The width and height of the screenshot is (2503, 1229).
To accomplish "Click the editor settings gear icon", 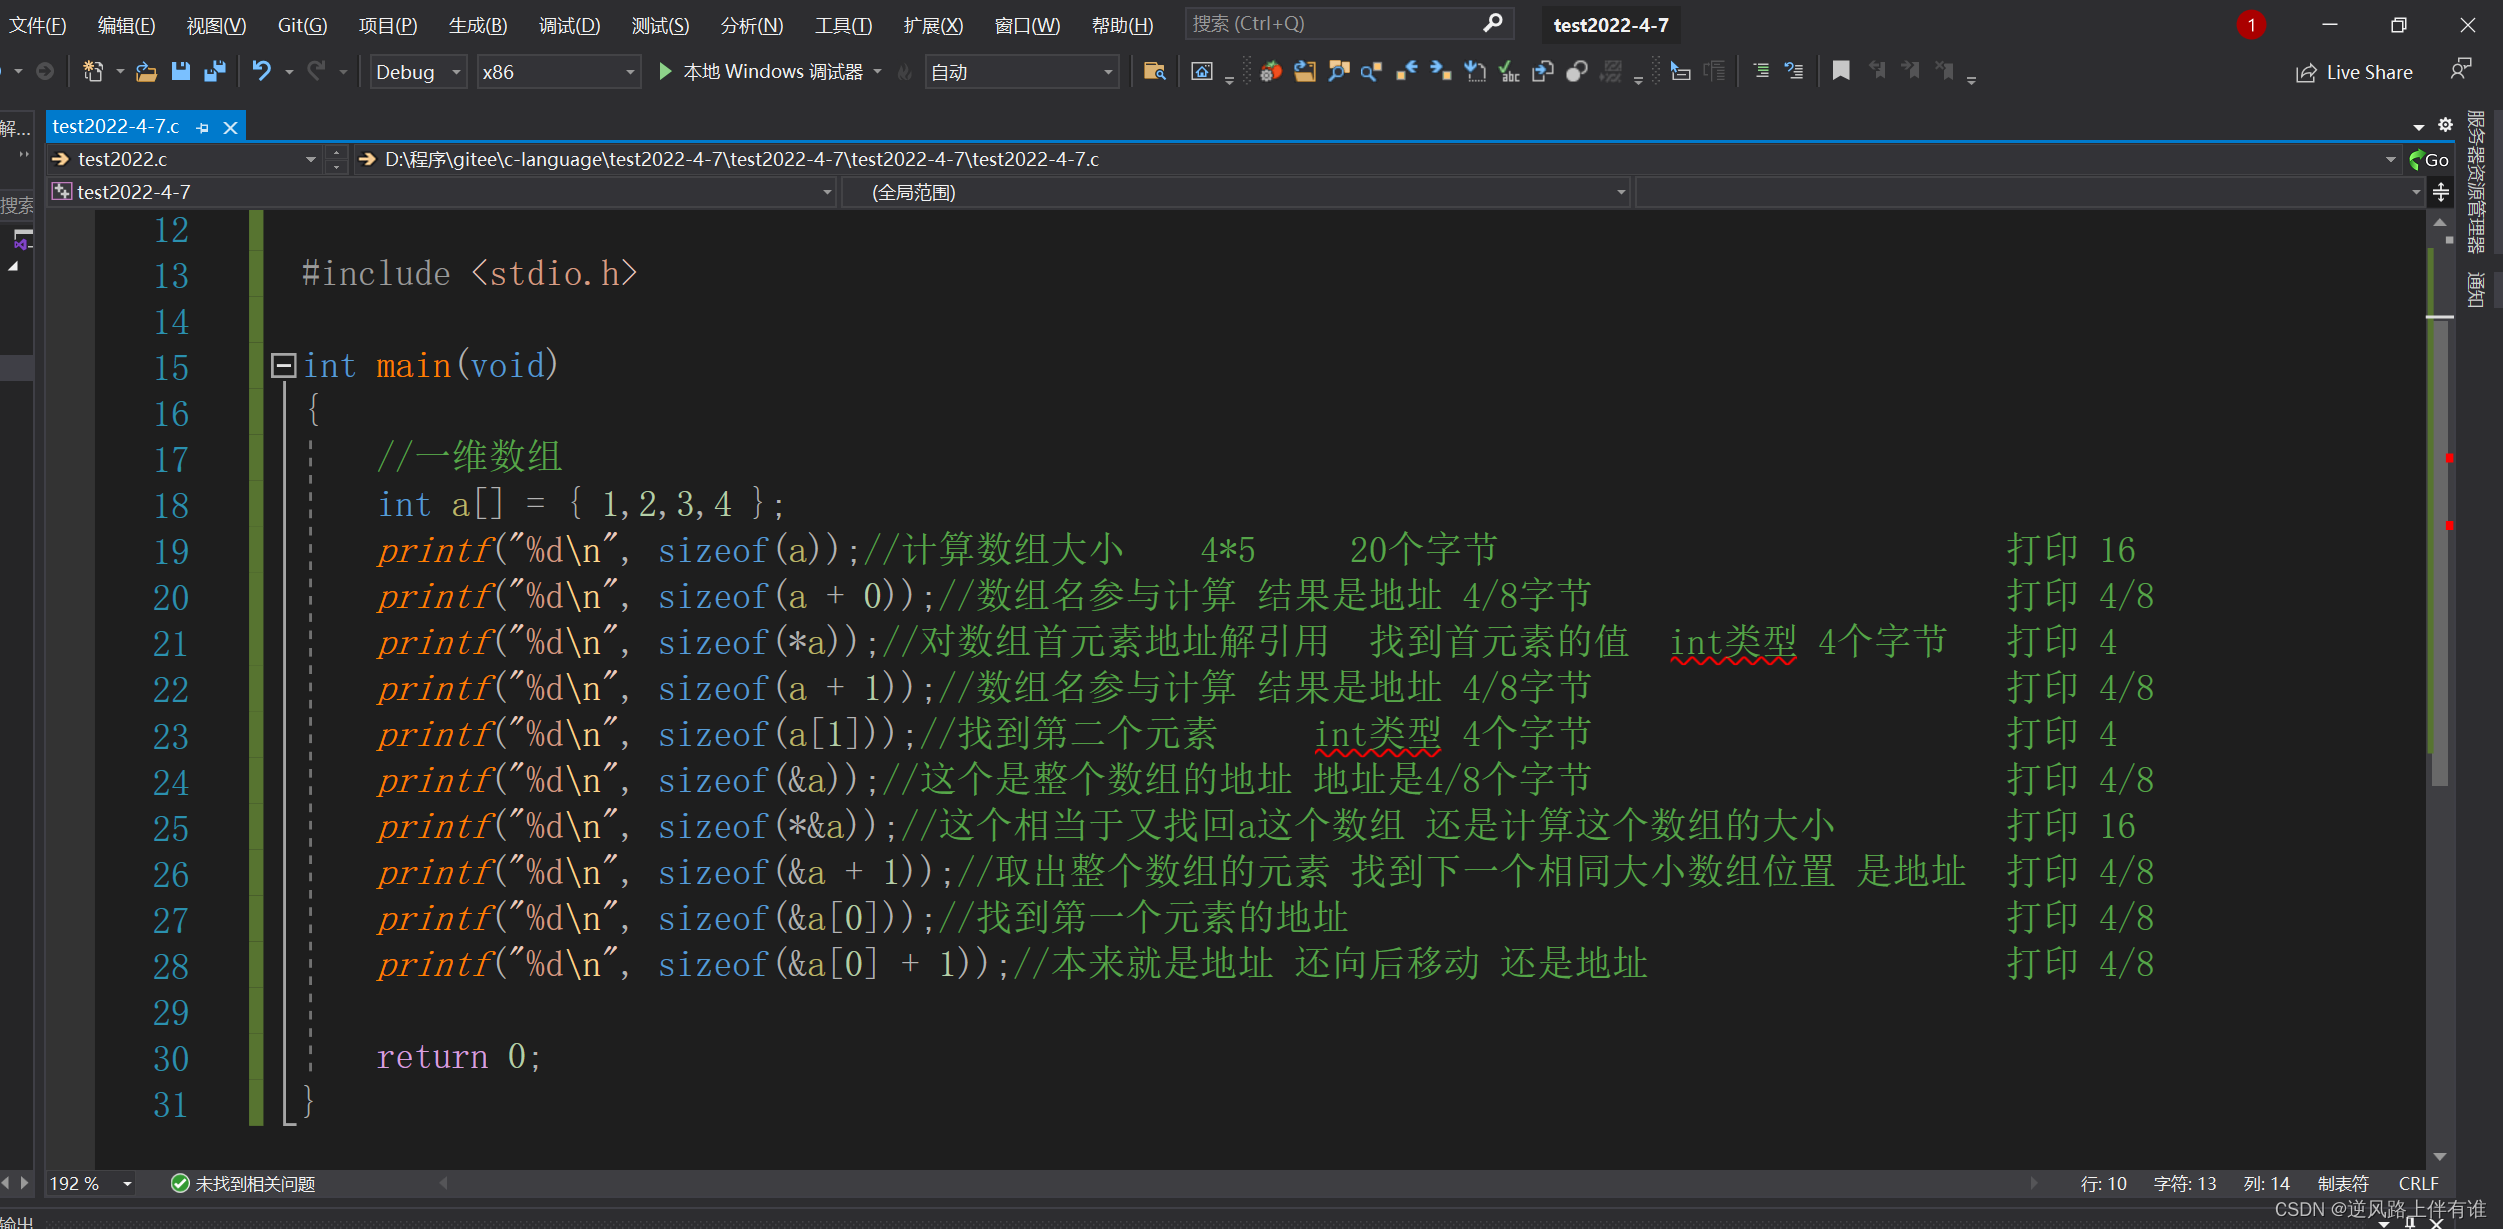I will [x=2445, y=125].
